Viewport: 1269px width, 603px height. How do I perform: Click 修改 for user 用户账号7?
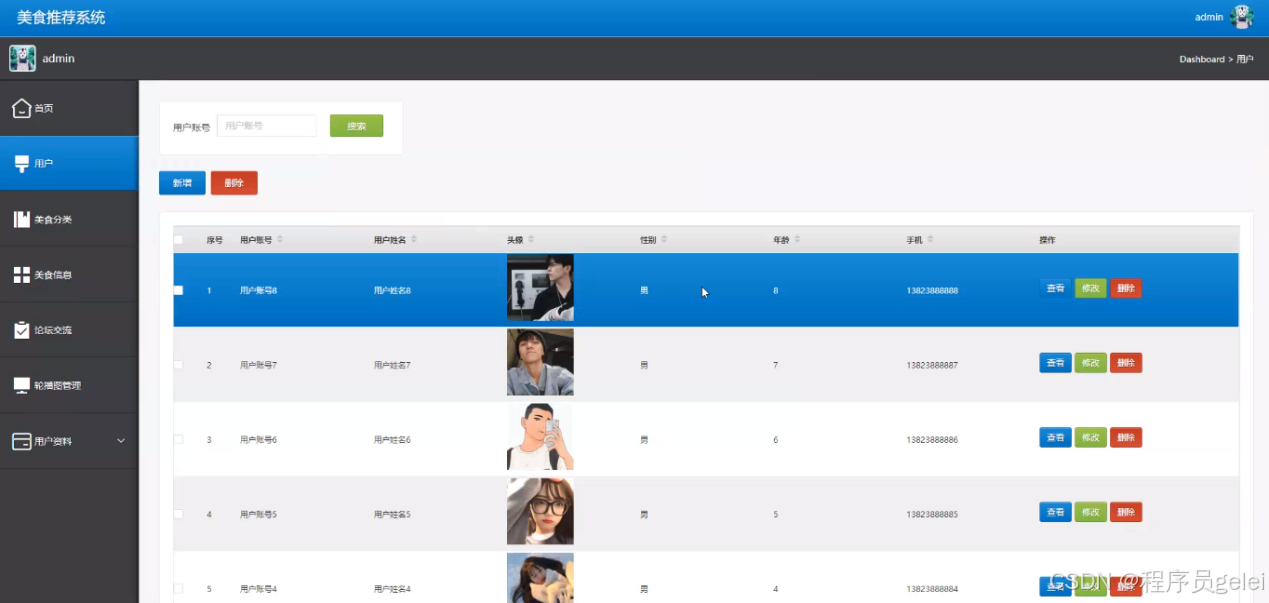point(1090,363)
